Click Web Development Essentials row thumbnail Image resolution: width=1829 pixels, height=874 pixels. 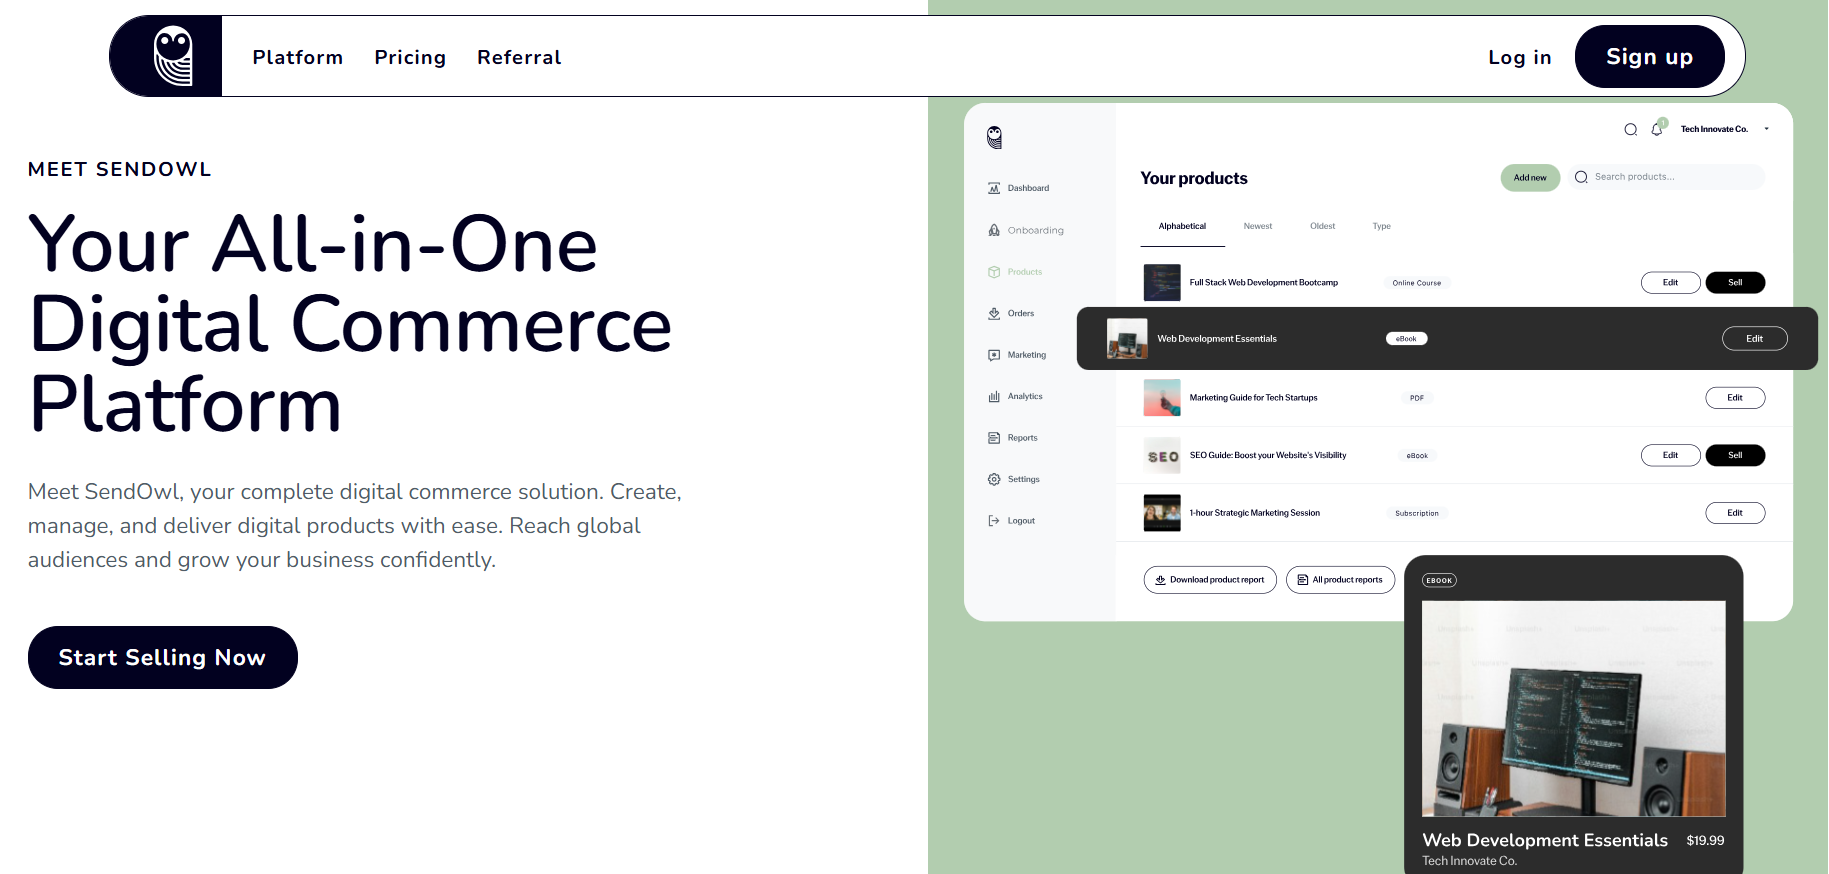[x=1127, y=339]
